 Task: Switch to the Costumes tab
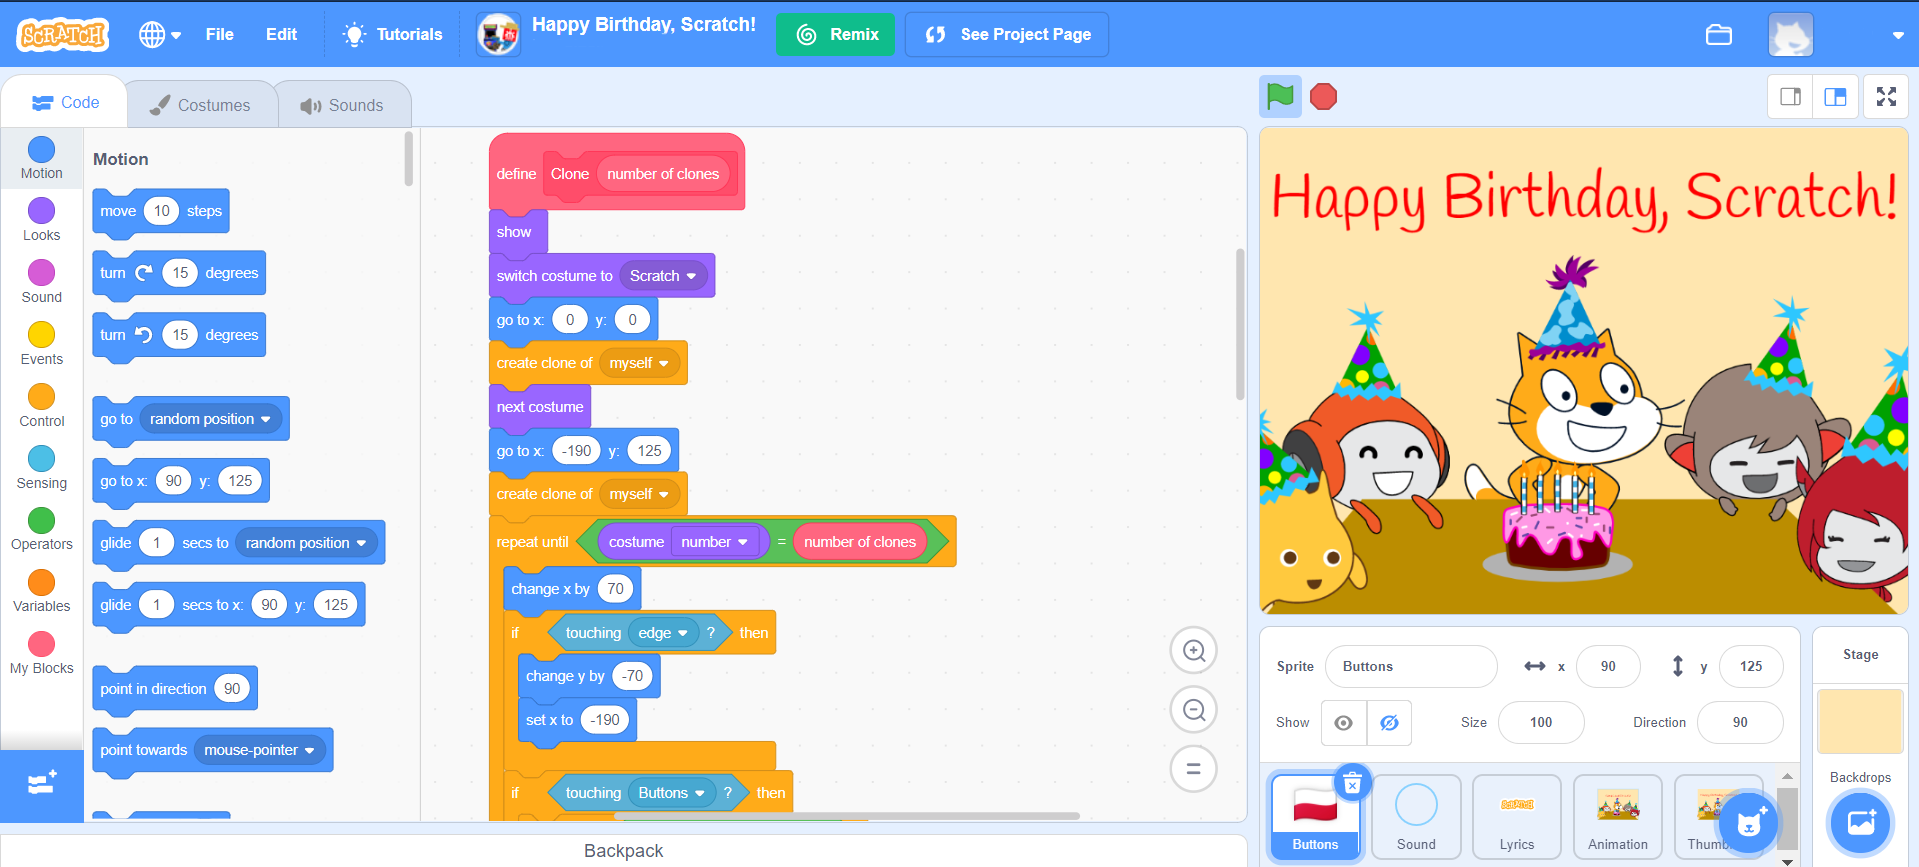tap(200, 105)
